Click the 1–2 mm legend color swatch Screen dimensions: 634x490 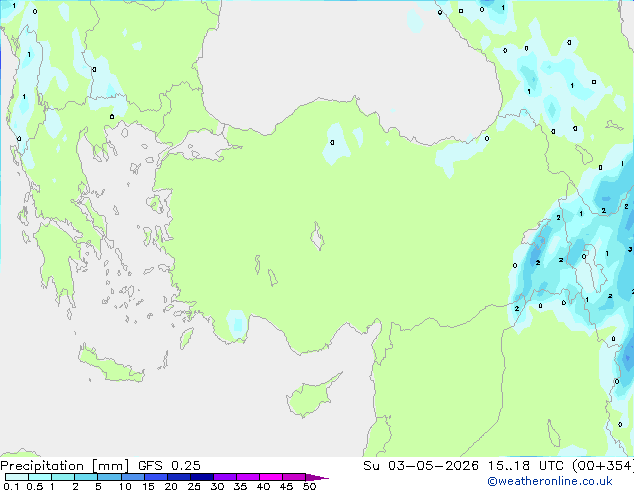coord(63,477)
